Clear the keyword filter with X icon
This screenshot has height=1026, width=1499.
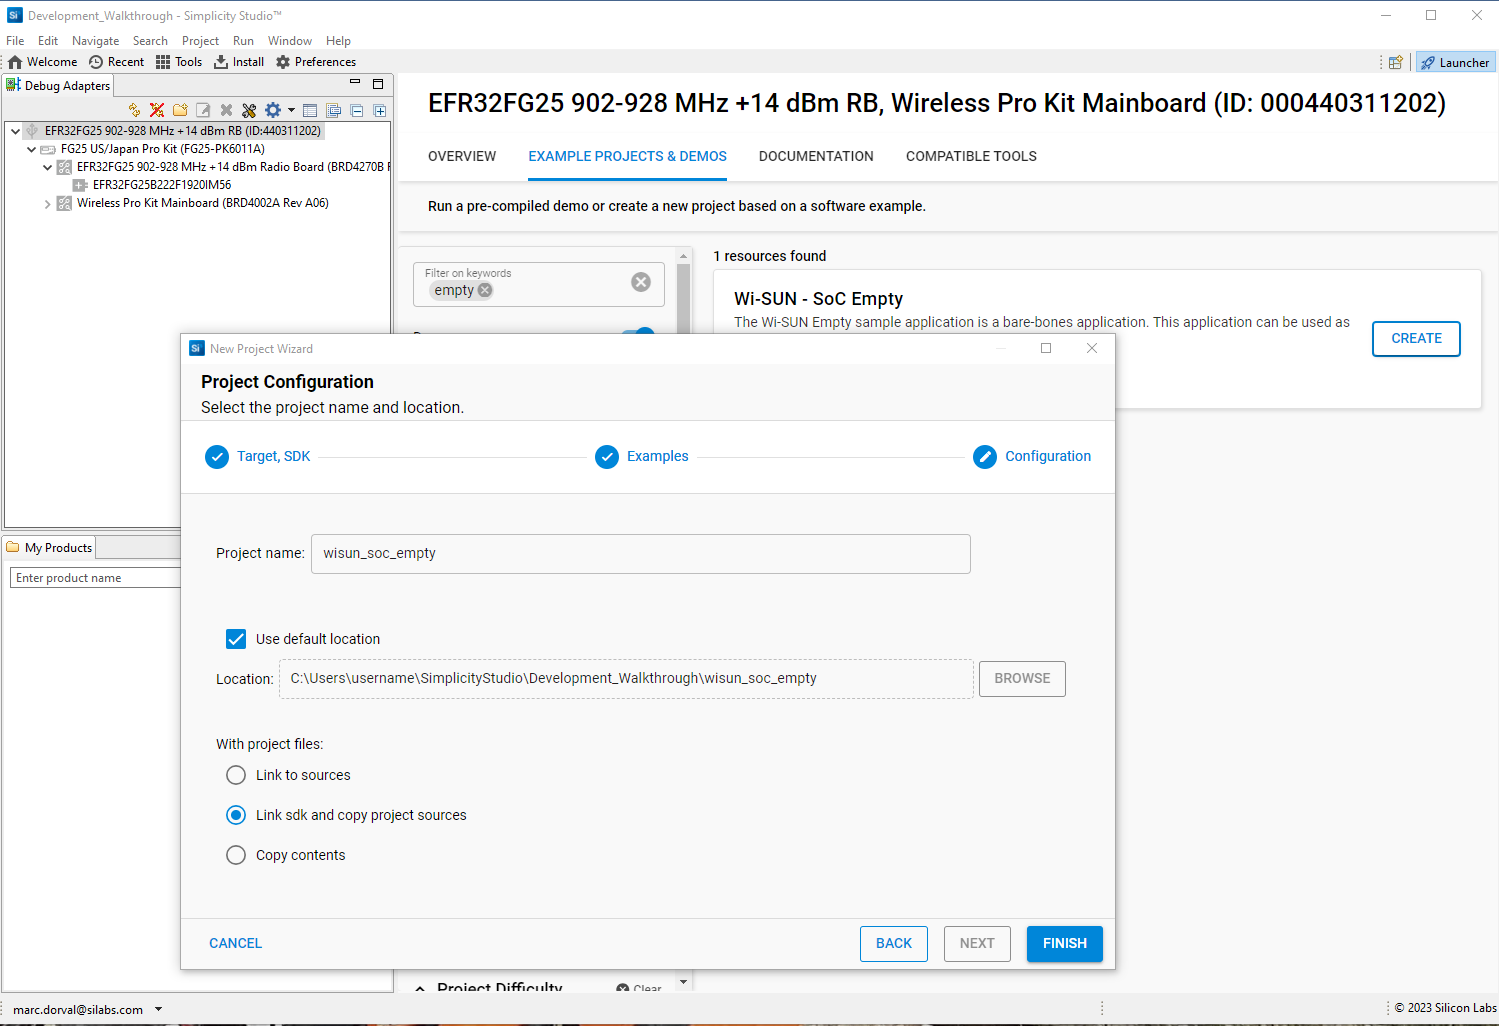[641, 283]
